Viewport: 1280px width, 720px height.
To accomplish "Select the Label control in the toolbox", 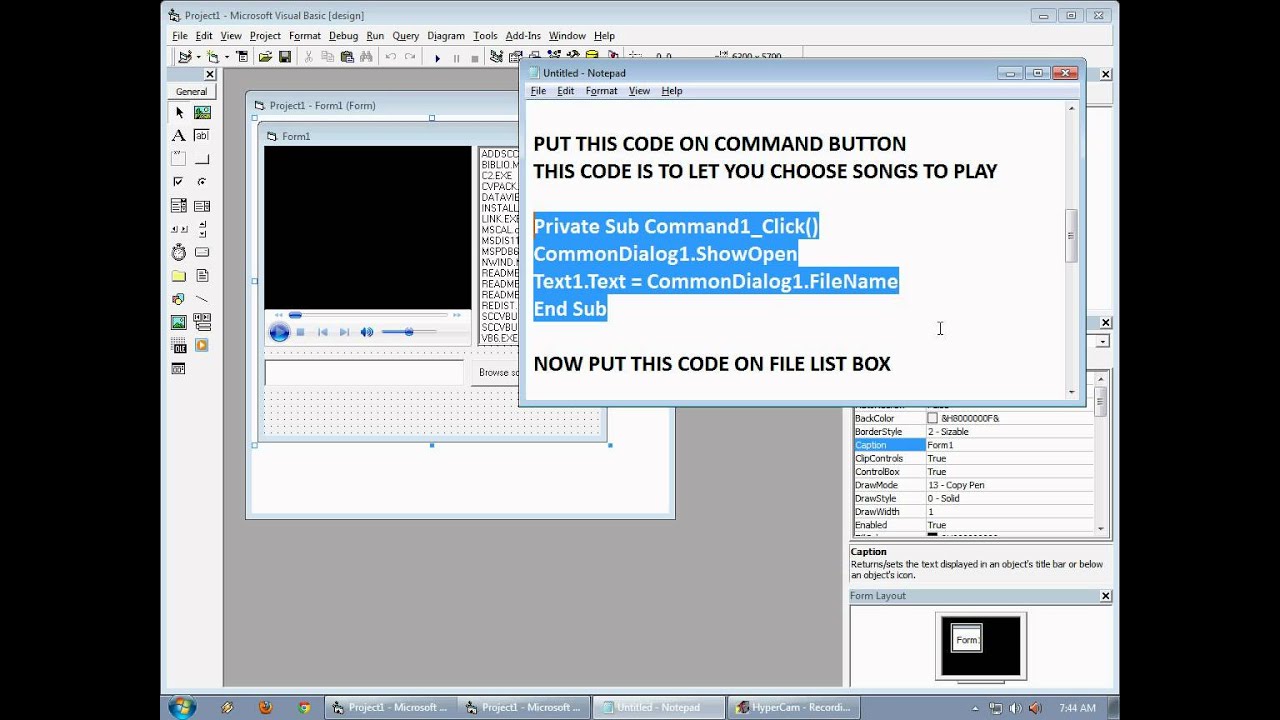I will [178, 136].
